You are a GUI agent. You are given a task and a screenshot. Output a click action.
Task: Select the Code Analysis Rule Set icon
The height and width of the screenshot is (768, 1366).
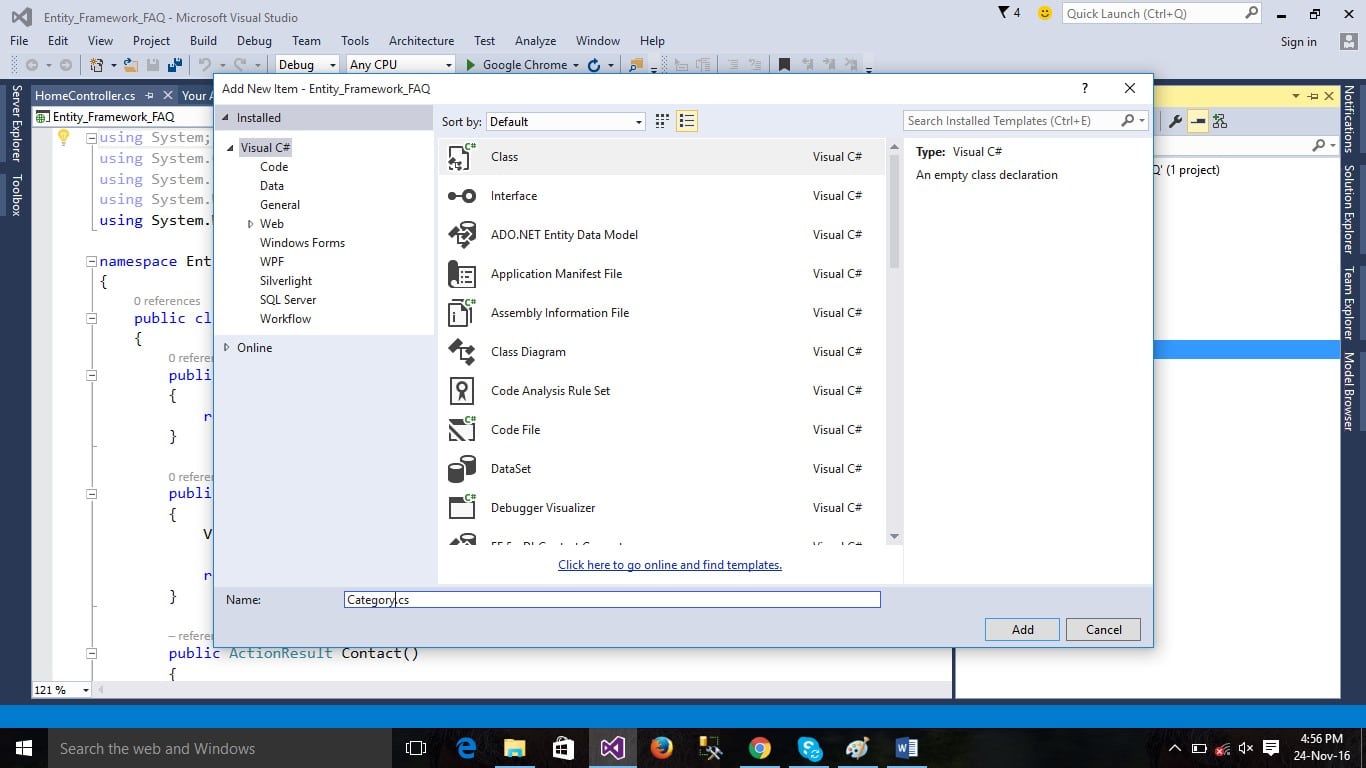point(462,391)
